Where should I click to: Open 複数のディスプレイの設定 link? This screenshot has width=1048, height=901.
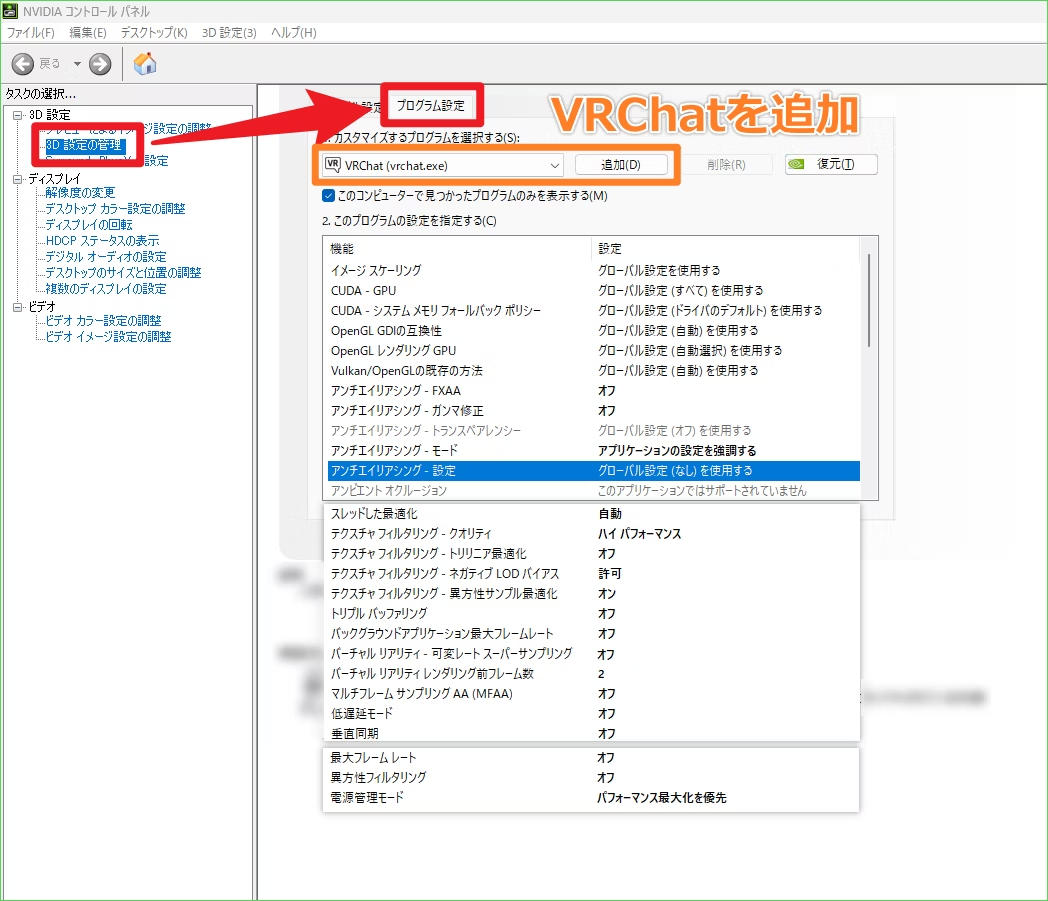(x=106, y=289)
